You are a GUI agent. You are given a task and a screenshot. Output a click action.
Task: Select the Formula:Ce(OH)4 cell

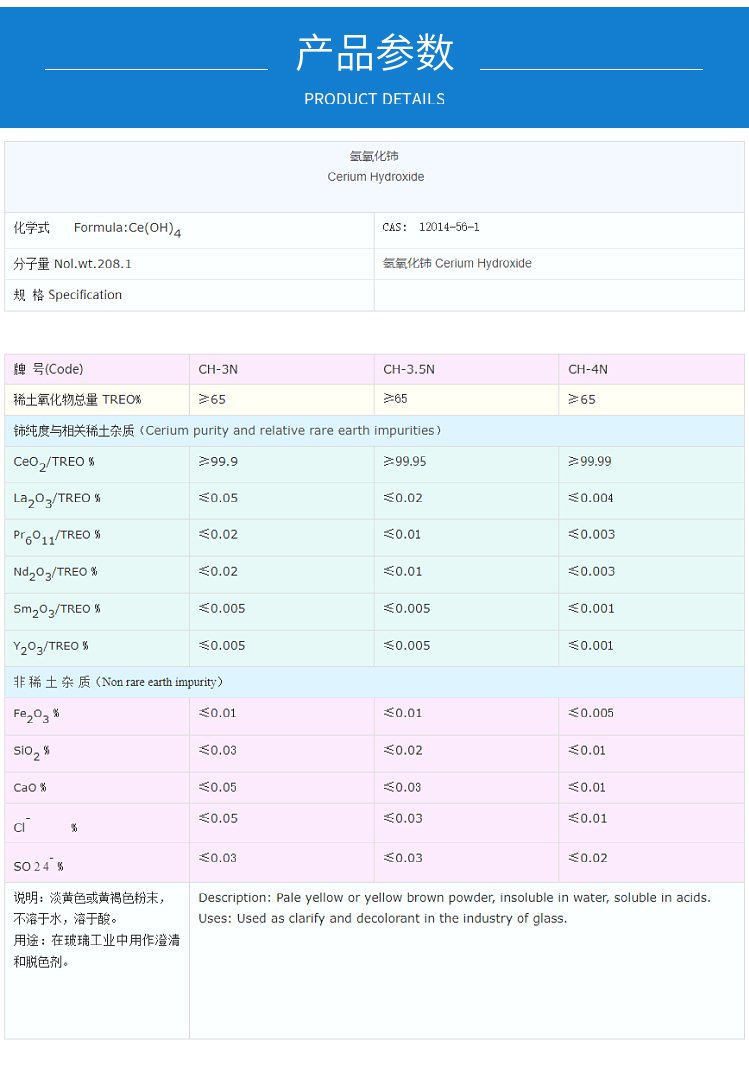coord(127,229)
